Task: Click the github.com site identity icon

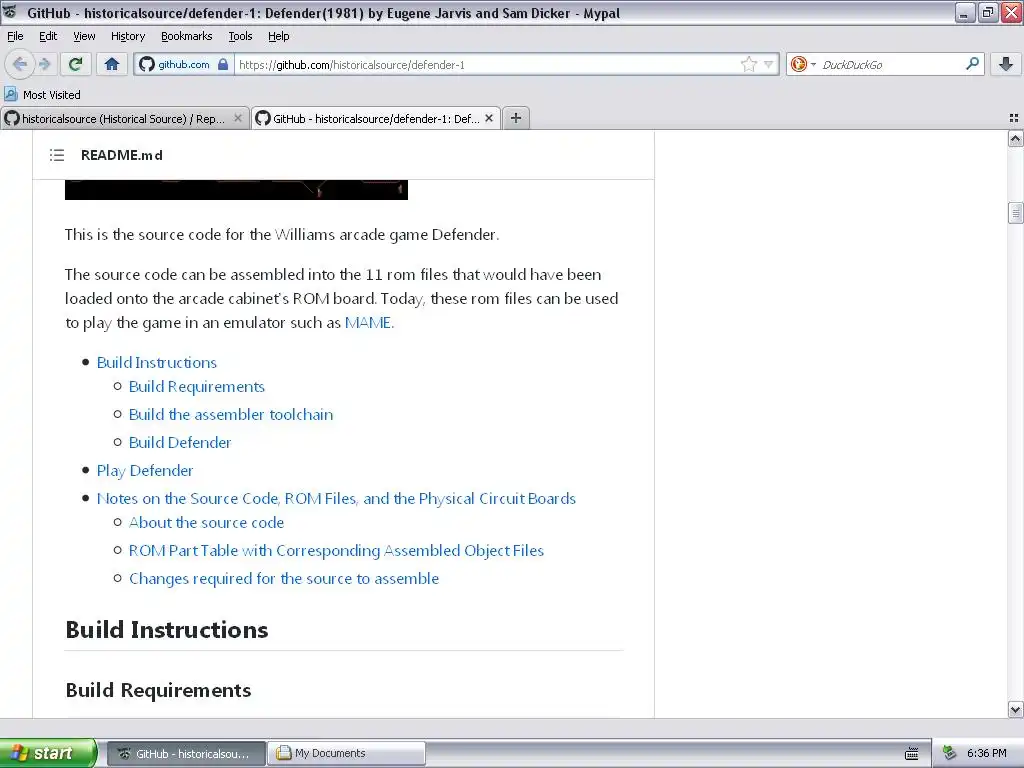Action: pyautogui.click(x=147, y=64)
